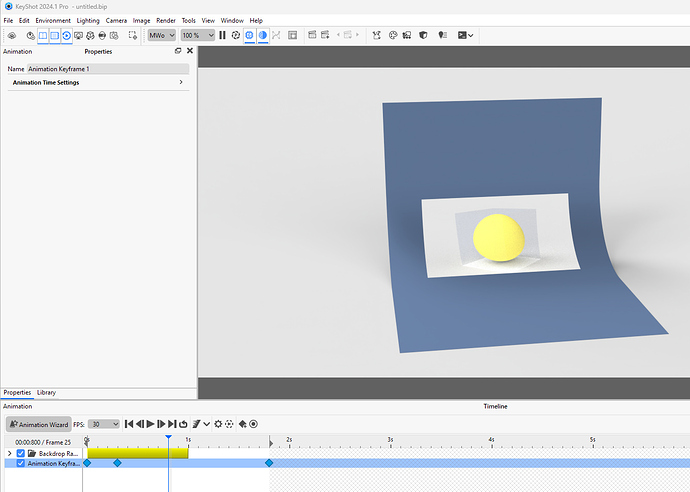
Task: Open the Edit menu
Action: point(24,20)
